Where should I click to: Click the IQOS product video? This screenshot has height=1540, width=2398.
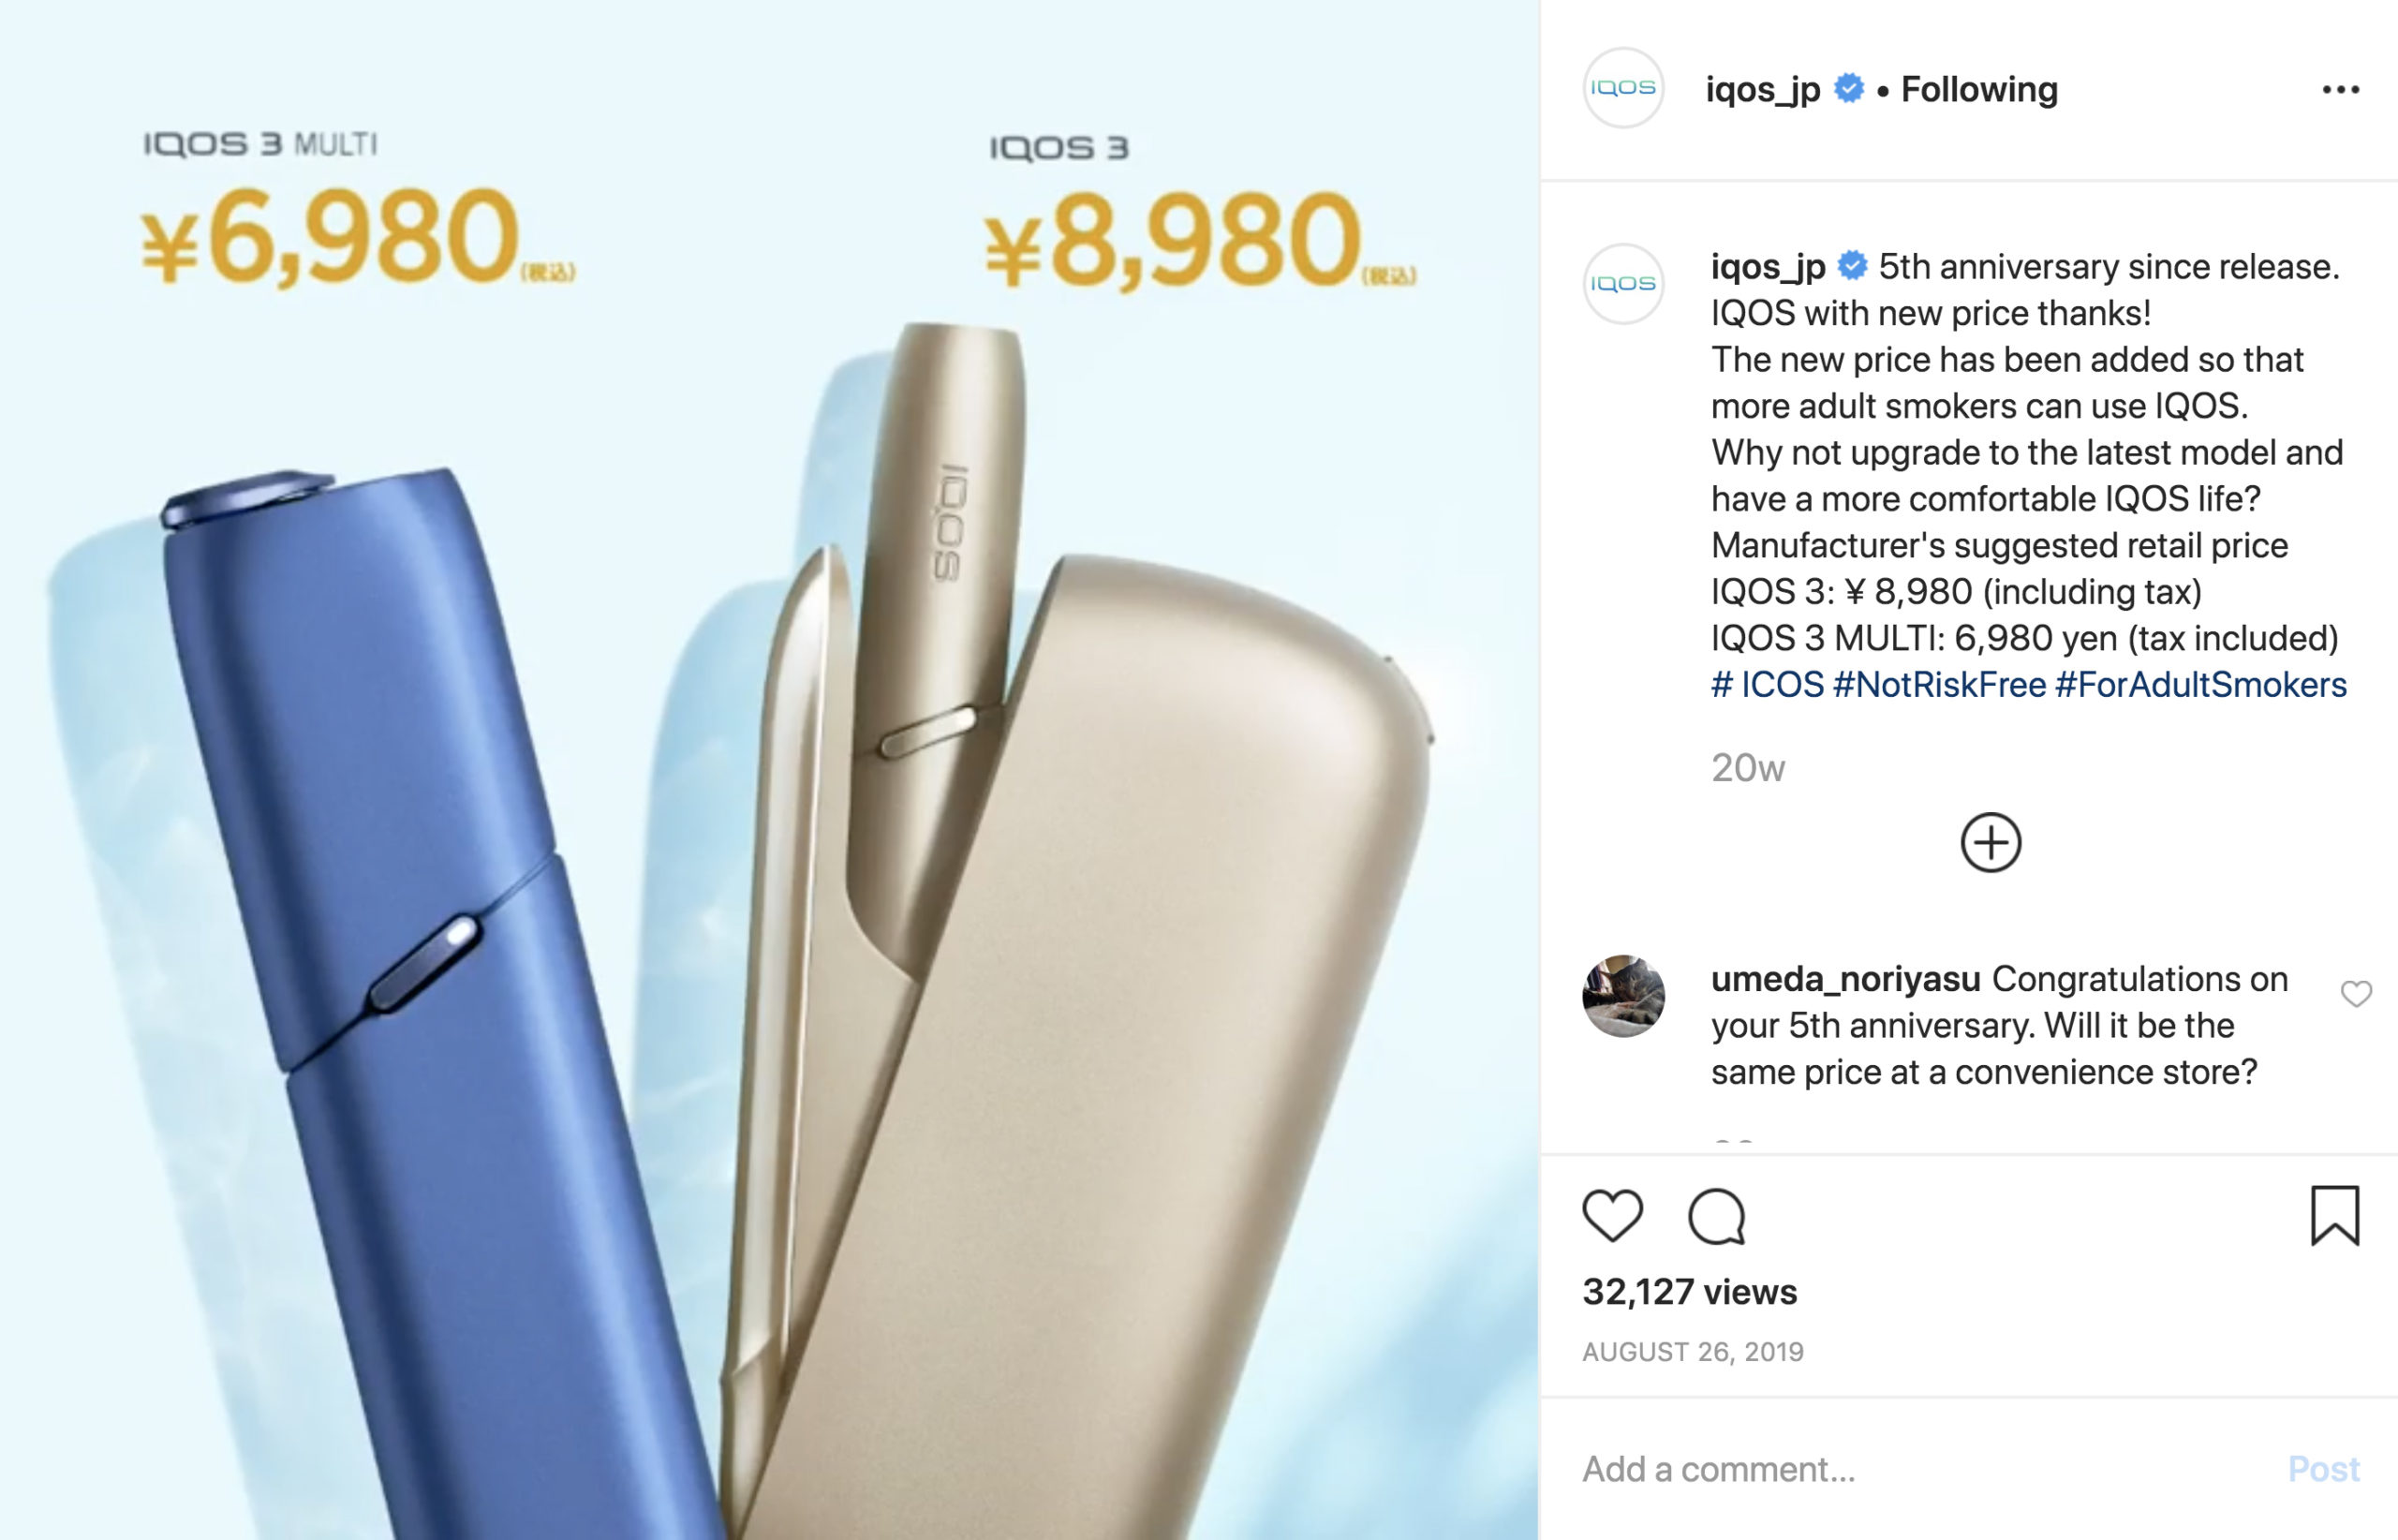tap(769, 770)
